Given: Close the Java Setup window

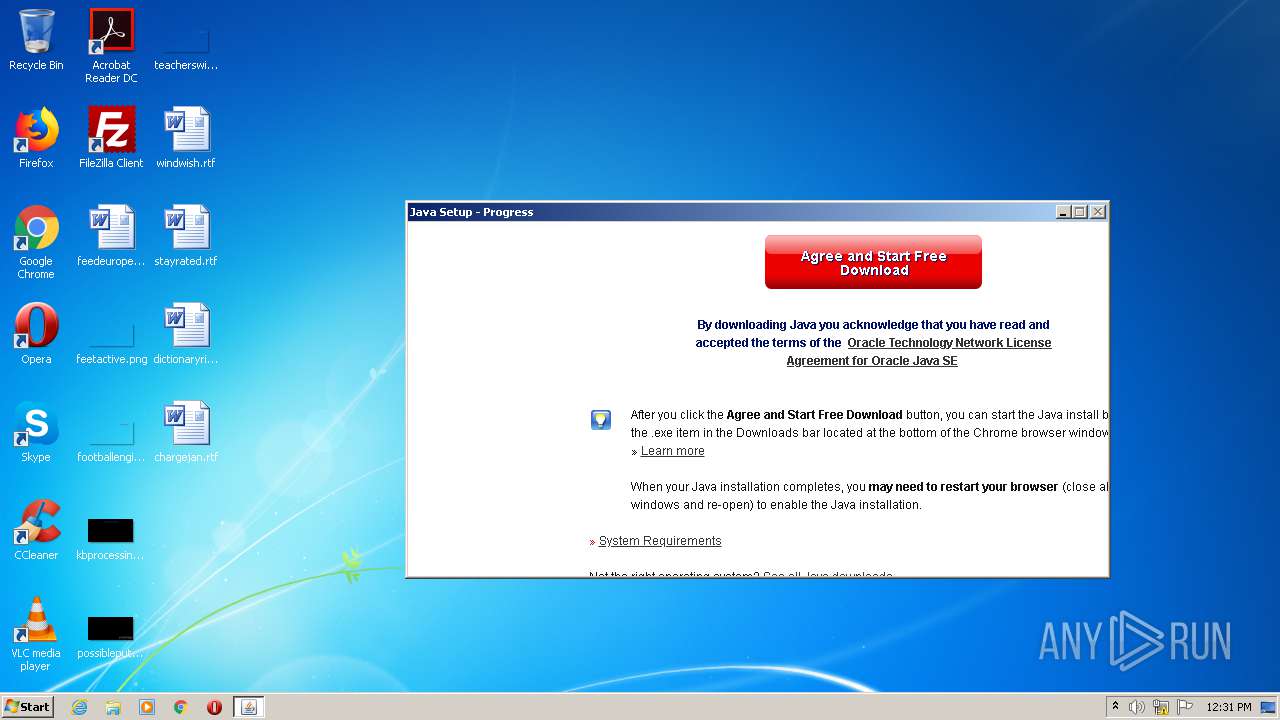Looking at the screenshot, I should point(1098,212).
